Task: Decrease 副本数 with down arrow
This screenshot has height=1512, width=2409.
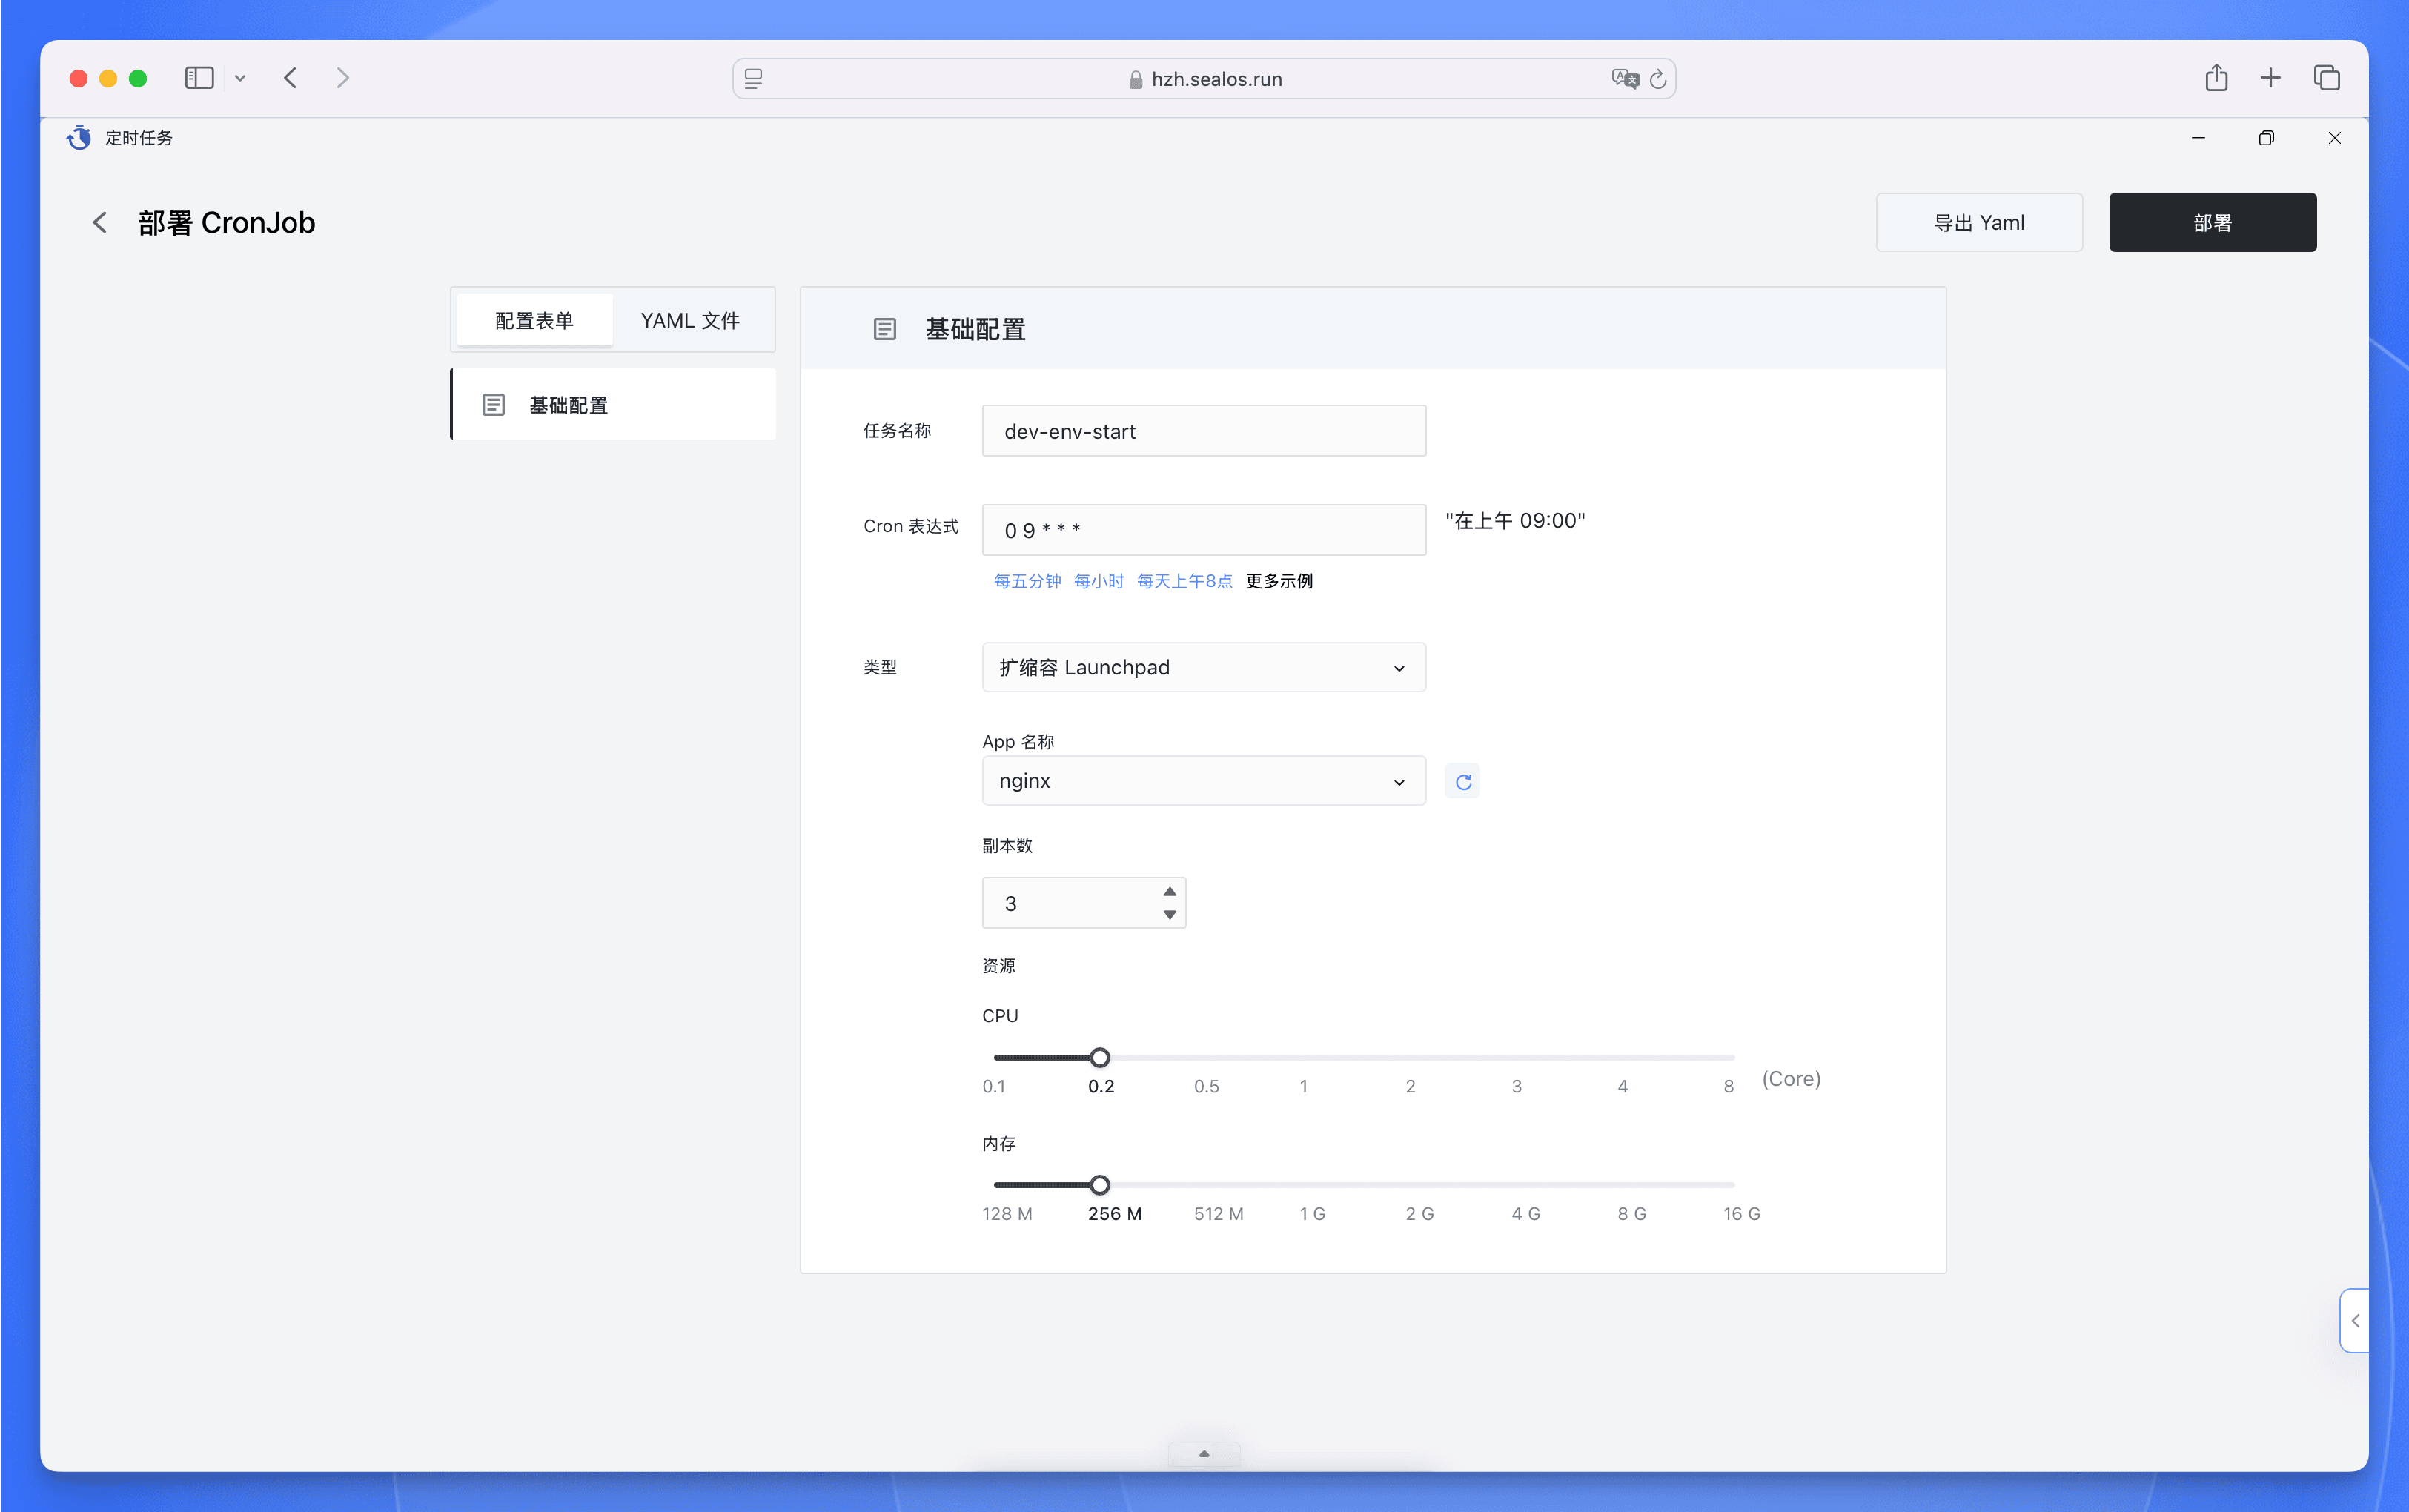Action: click(x=1169, y=915)
